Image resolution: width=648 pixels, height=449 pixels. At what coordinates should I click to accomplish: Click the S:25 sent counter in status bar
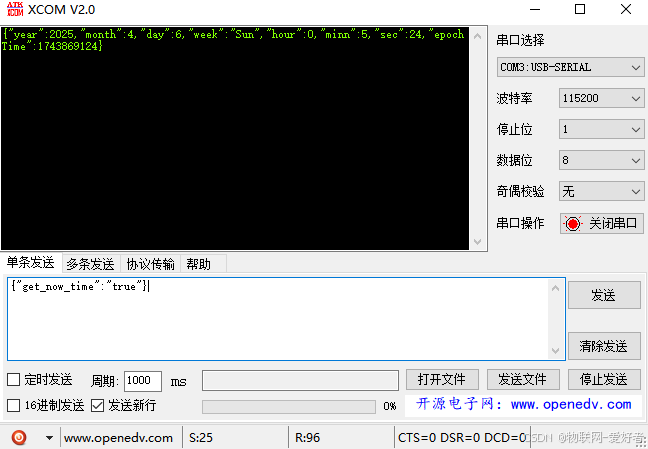click(x=201, y=437)
